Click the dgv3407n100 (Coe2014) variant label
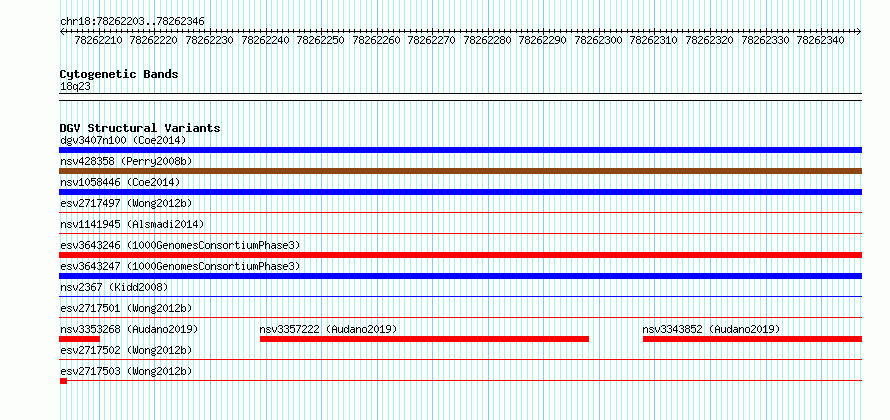Image resolution: width=890 pixels, height=420 pixels. [123, 140]
